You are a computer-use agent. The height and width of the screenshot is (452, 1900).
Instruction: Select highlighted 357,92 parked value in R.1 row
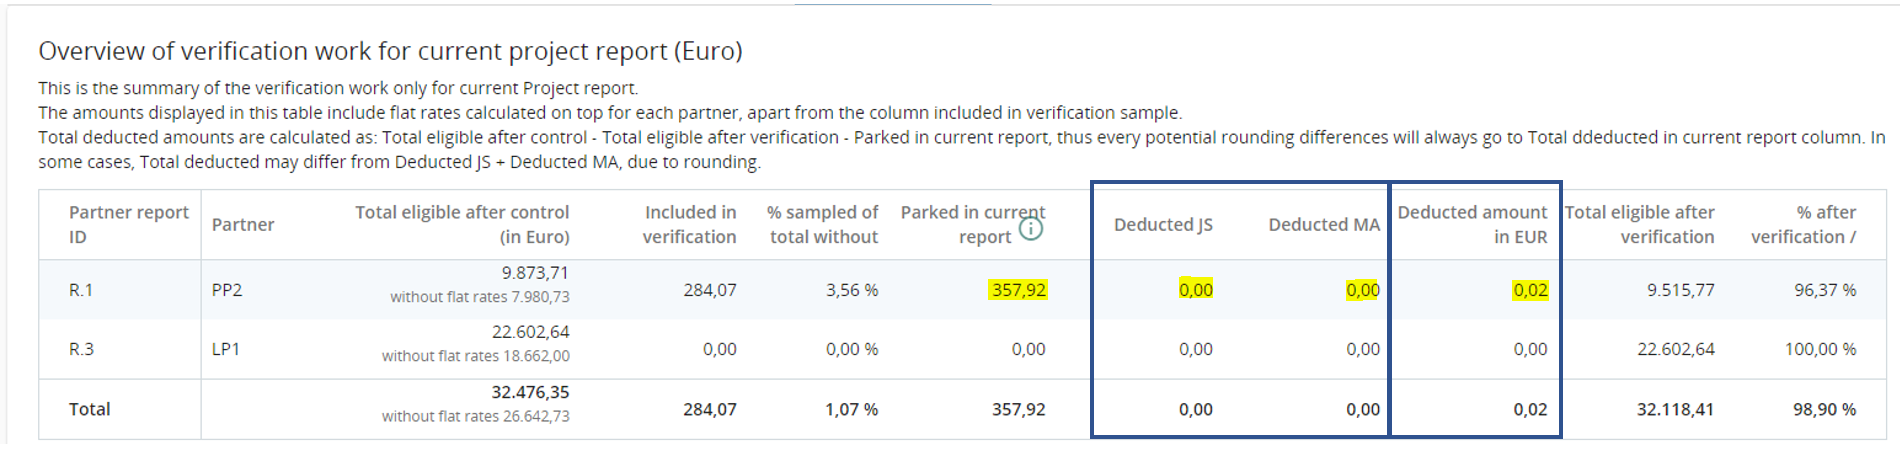click(x=1018, y=290)
